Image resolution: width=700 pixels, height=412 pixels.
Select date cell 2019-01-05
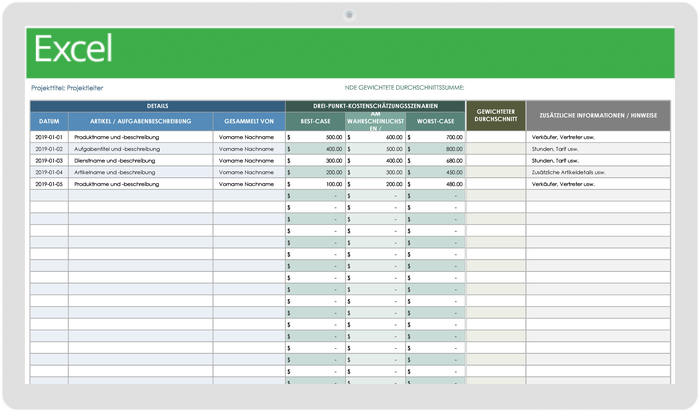[49, 184]
